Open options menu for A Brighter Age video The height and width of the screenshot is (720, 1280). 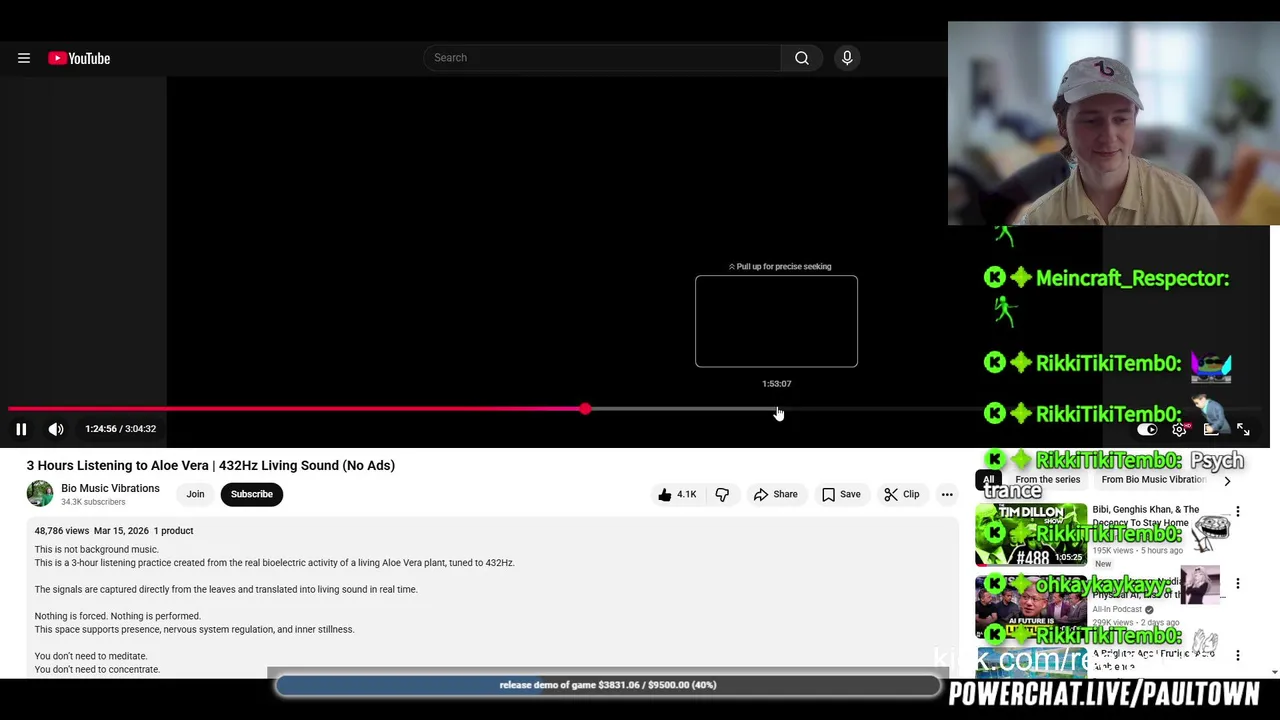click(x=1238, y=656)
